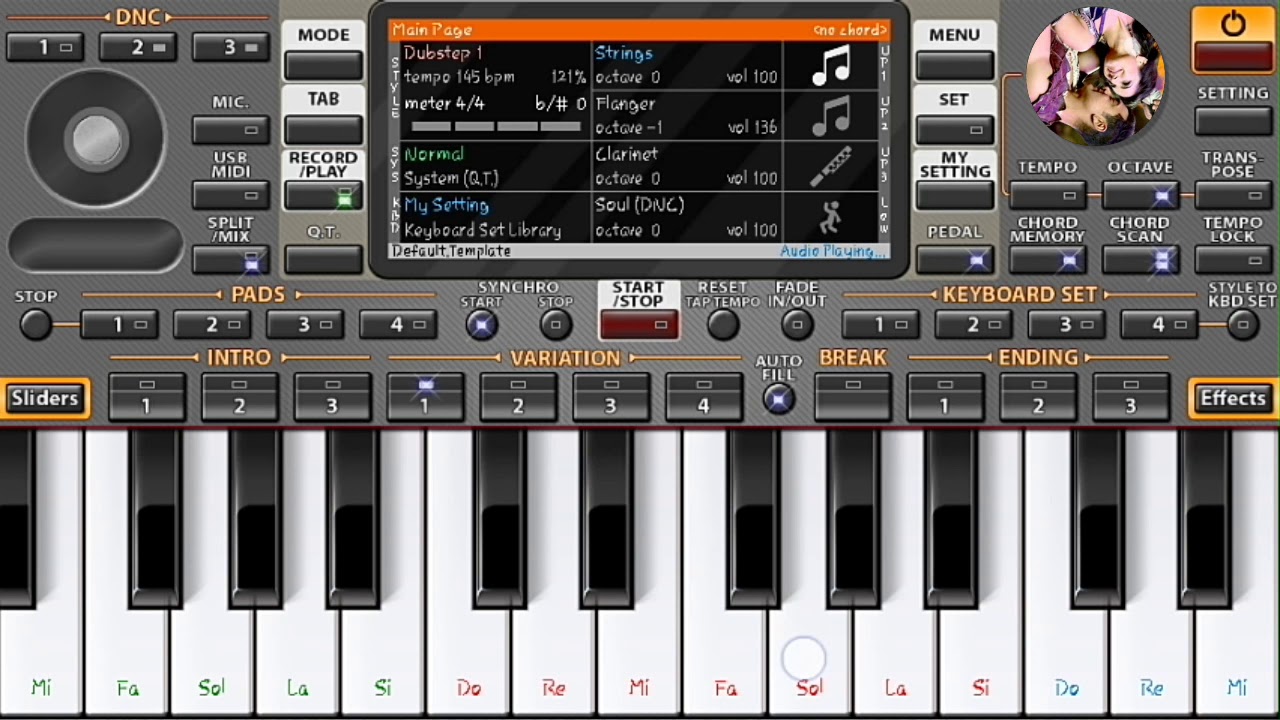This screenshot has height=720, width=1280.
Task: Trigger Pad 3 button
Action: point(305,325)
